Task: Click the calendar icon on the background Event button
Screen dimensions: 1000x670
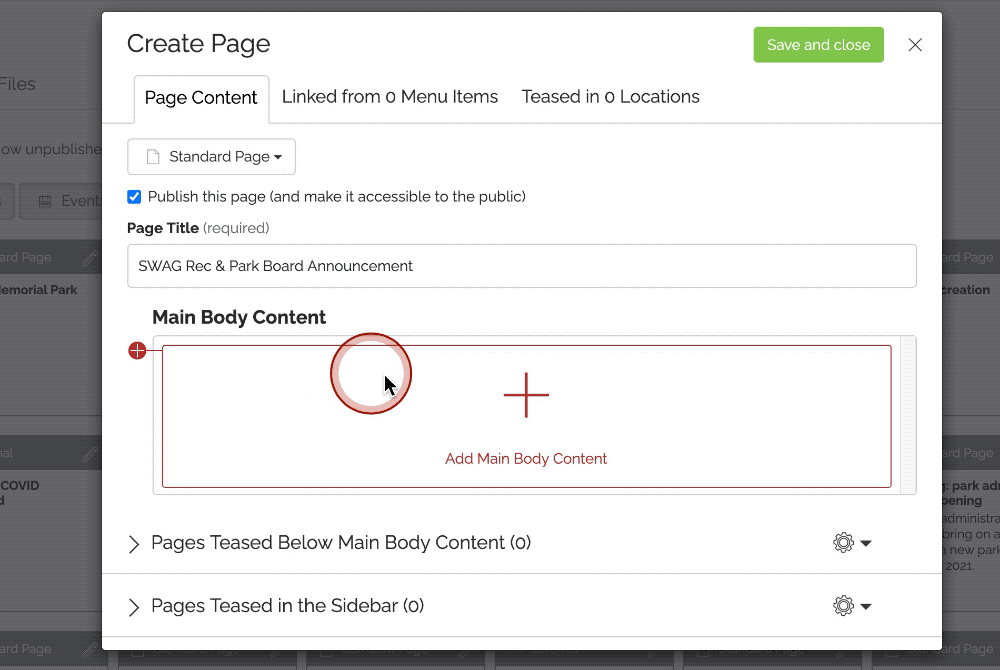Action: click(45, 201)
